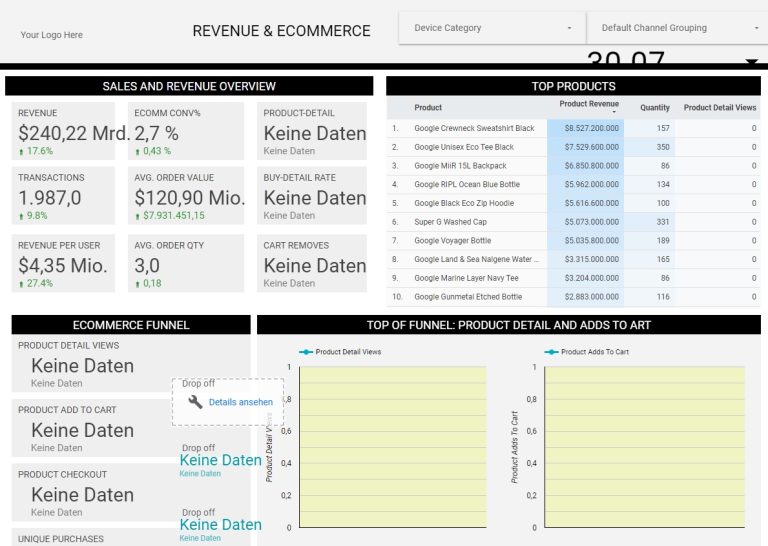Click the Your Logo Here placeholder
This screenshot has width=768, height=546.
tap(52, 35)
